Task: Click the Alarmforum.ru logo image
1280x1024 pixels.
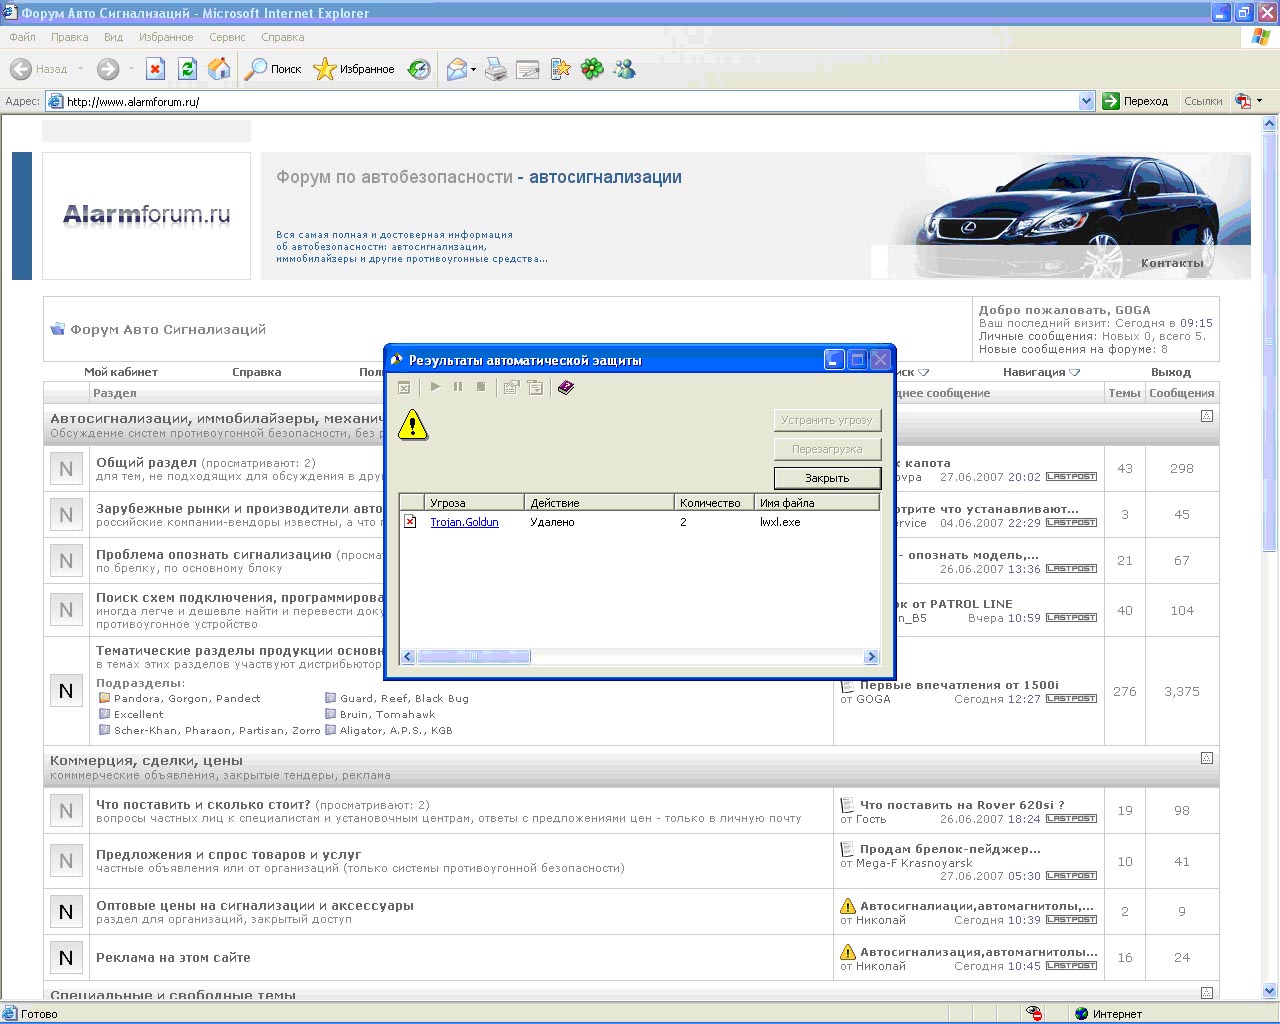Action: tap(147, 215)
